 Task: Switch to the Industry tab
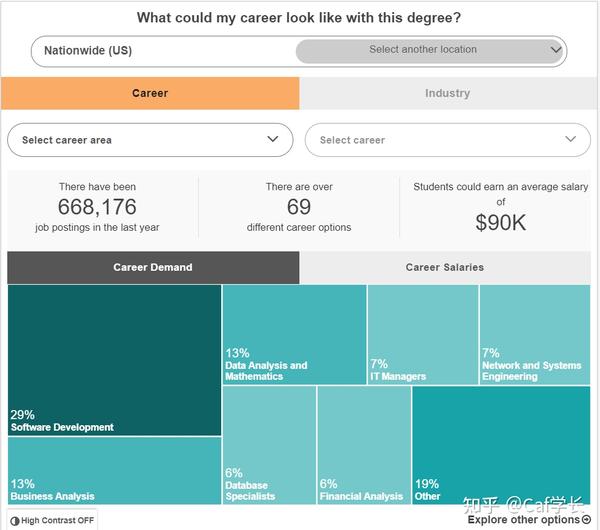pos(448,93)
